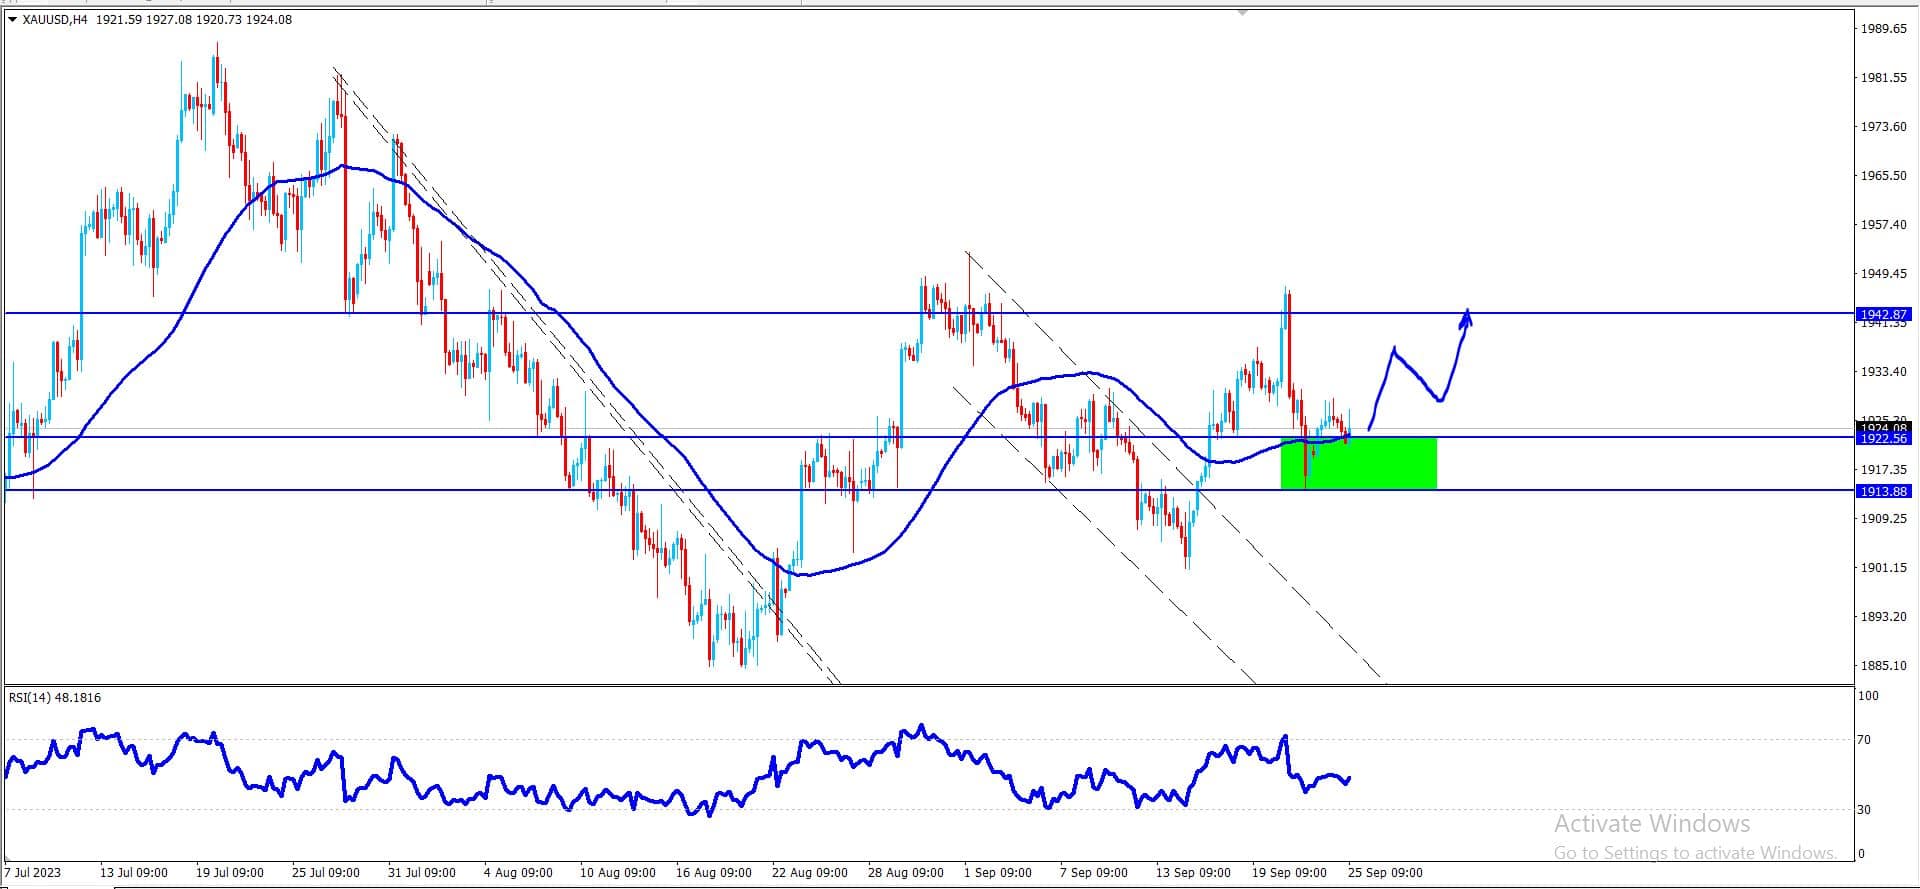Select the blue arrowhead pointing to 1942.87
This screenshot has height=889, width=1920.
pyautogui.click(x=1466, y=318)
